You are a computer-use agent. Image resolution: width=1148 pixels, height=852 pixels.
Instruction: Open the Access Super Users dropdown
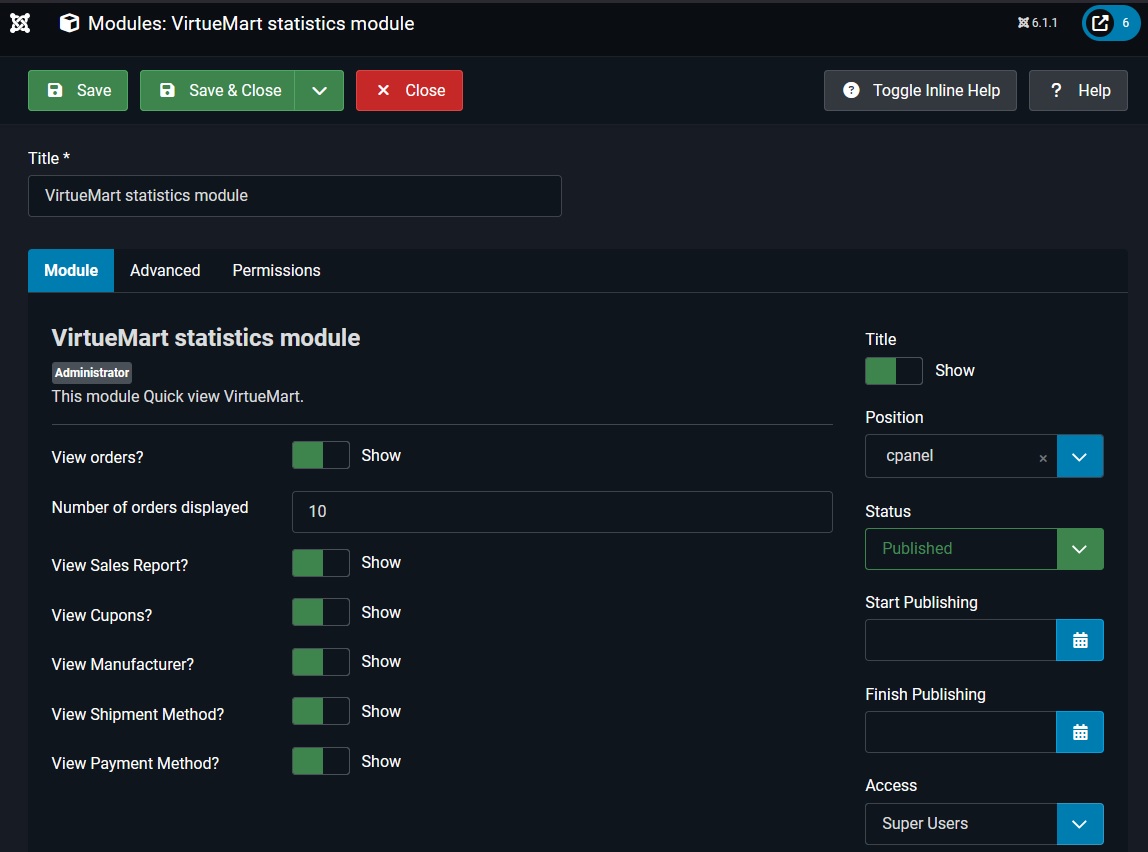tap(984, 824)
